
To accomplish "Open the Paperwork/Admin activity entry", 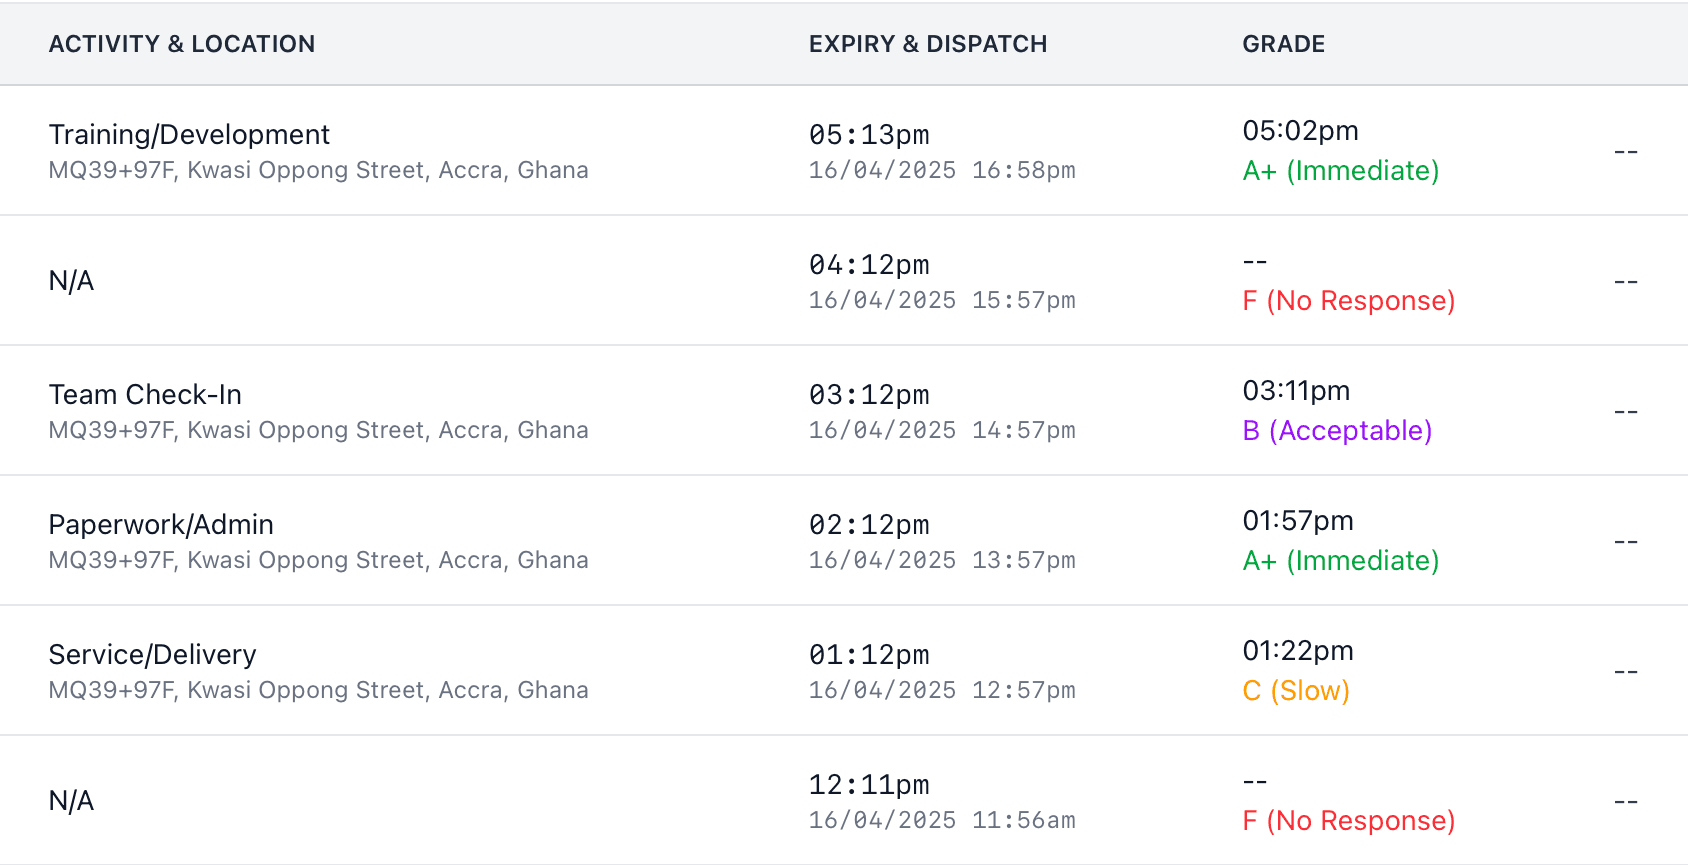I will pos(161,524).
